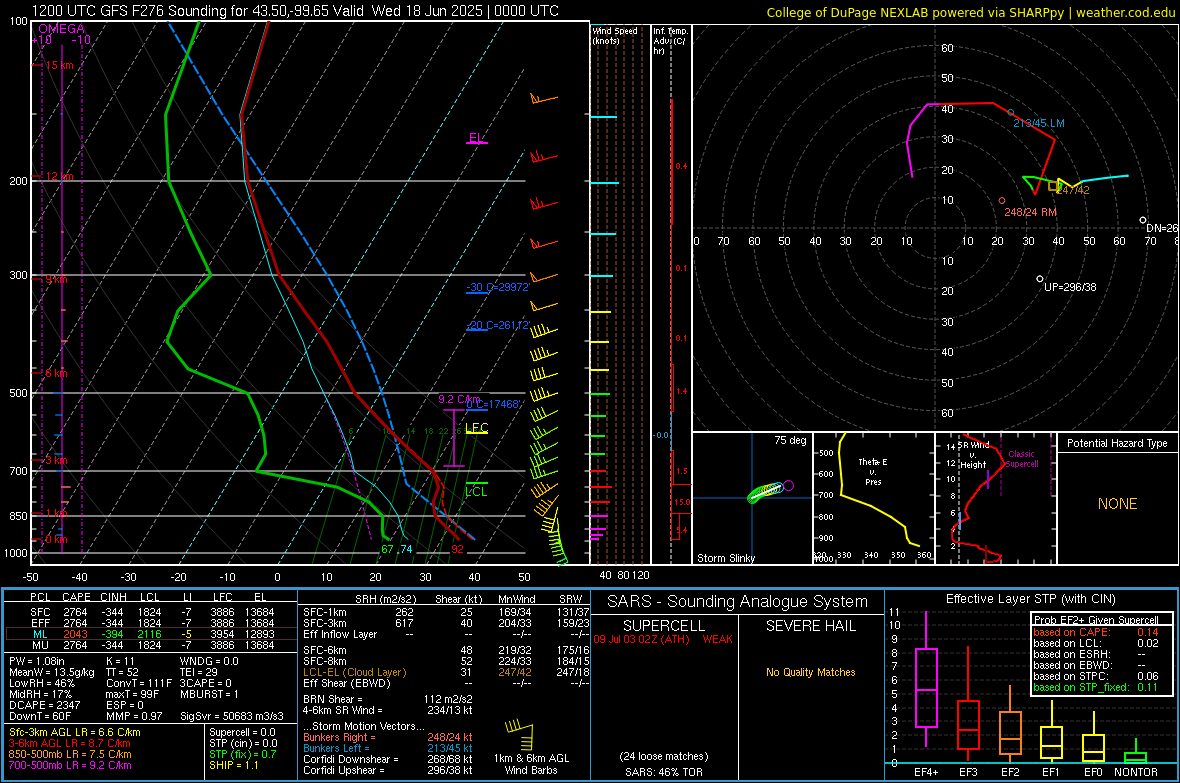Click the 248/24 RM hodograph label
This screenshot has height=783, width=1180.
click(x=1030, y=212)
